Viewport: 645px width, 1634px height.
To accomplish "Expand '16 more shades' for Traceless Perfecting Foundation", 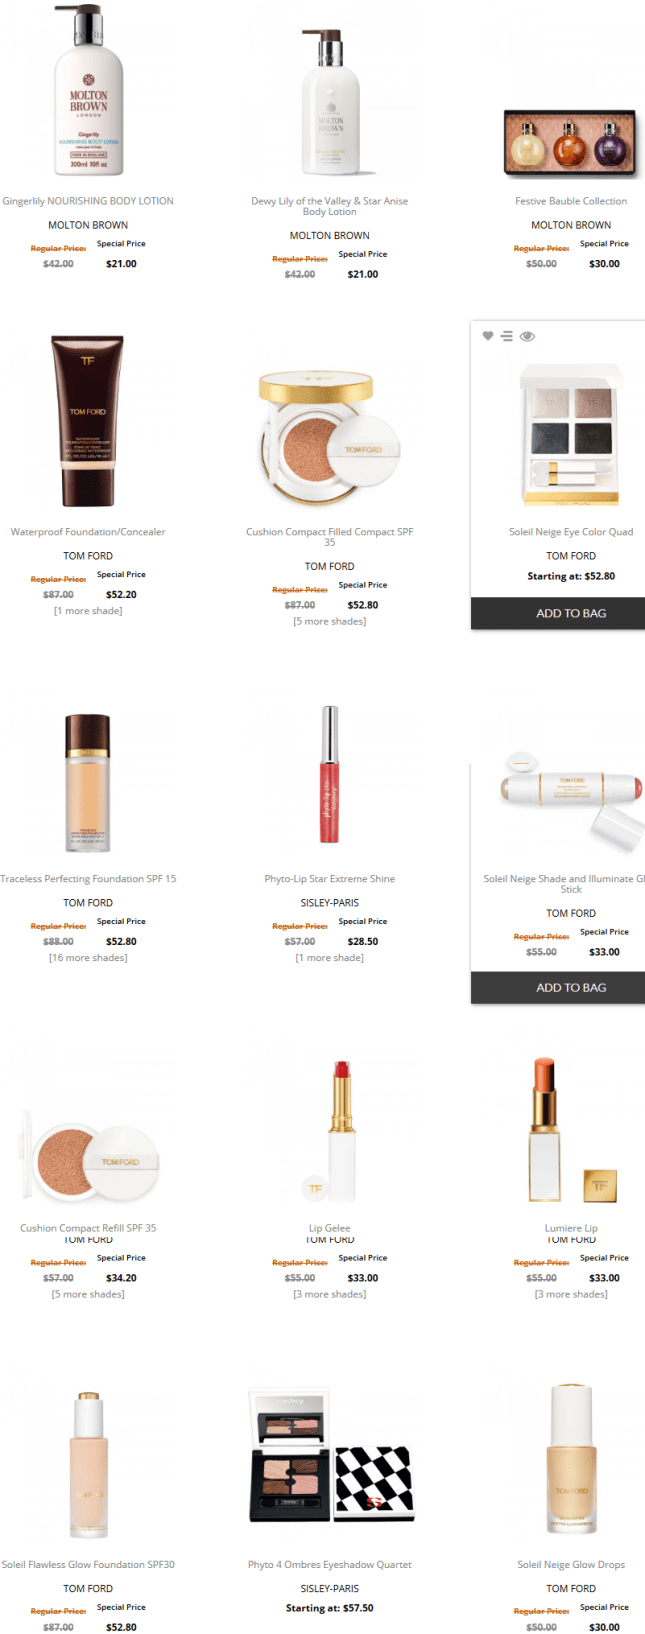I will click(x=88, y=958).
